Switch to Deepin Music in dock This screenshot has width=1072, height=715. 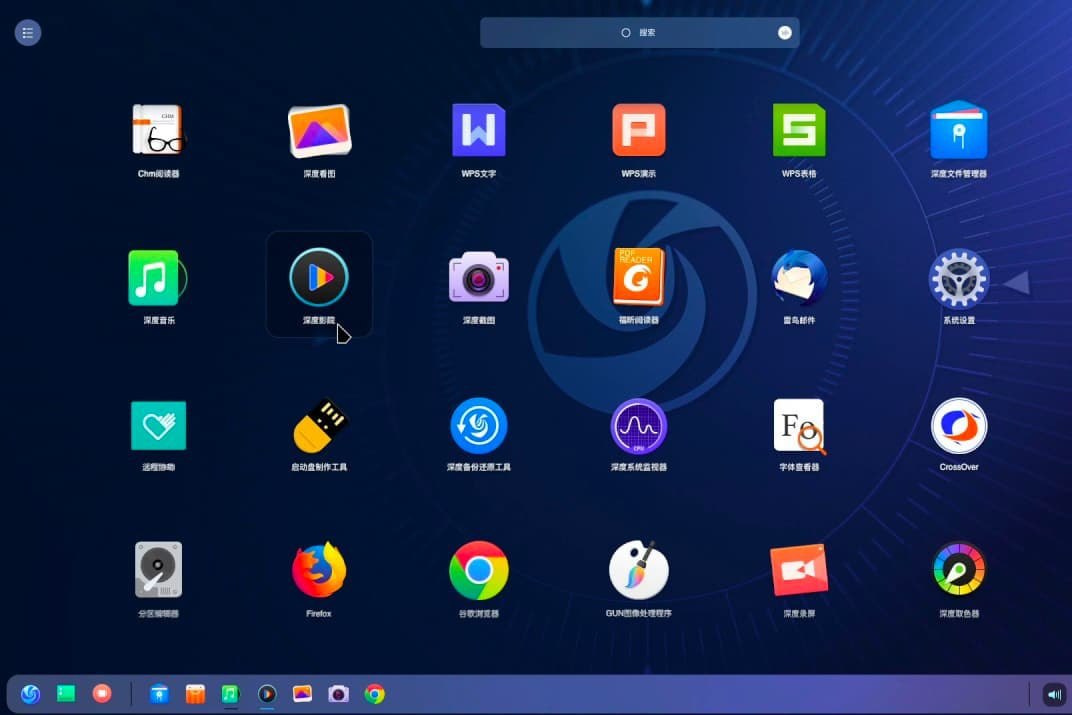230,694
